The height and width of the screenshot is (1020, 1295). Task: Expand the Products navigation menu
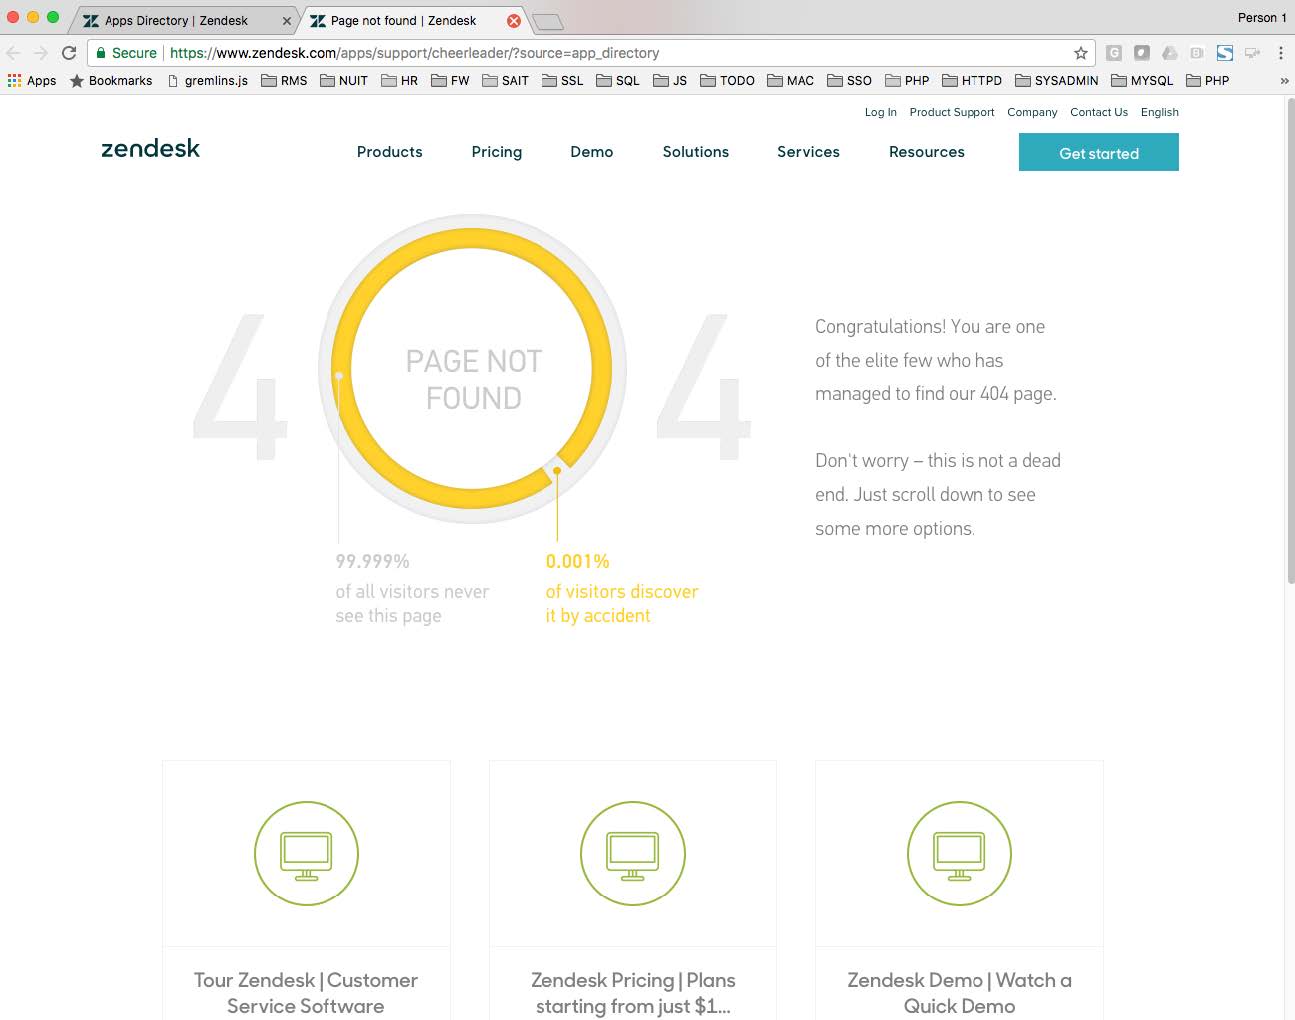click(x=389, y=152)
